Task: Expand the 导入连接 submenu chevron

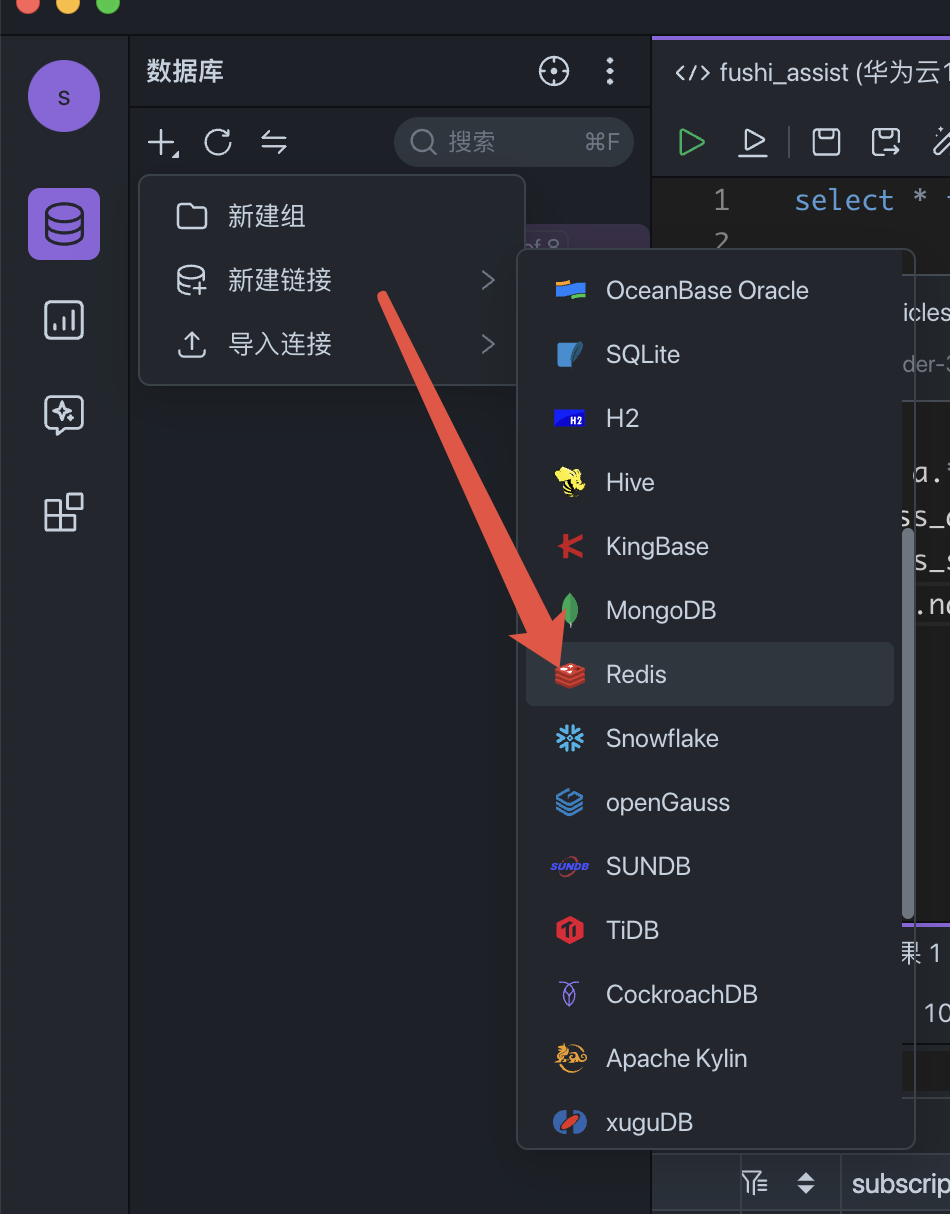Action: pyautogui.click(x=488, y=344)
